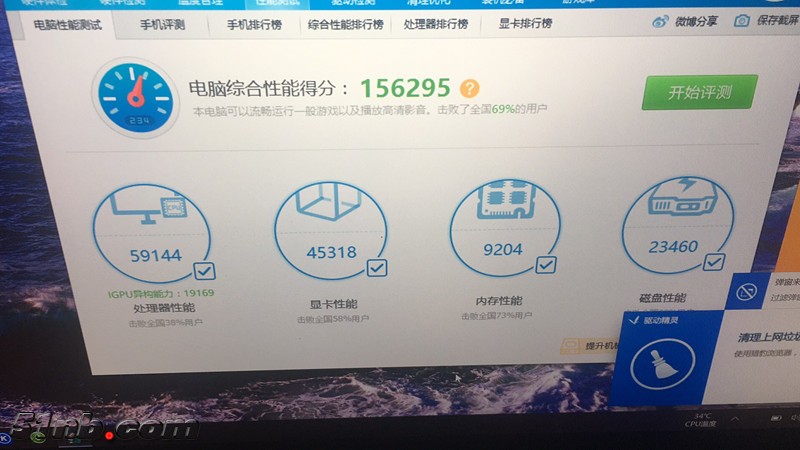Switch to the 手机评测 tab
This screenshot has height=450, width=800.
[x=162, y=24]
